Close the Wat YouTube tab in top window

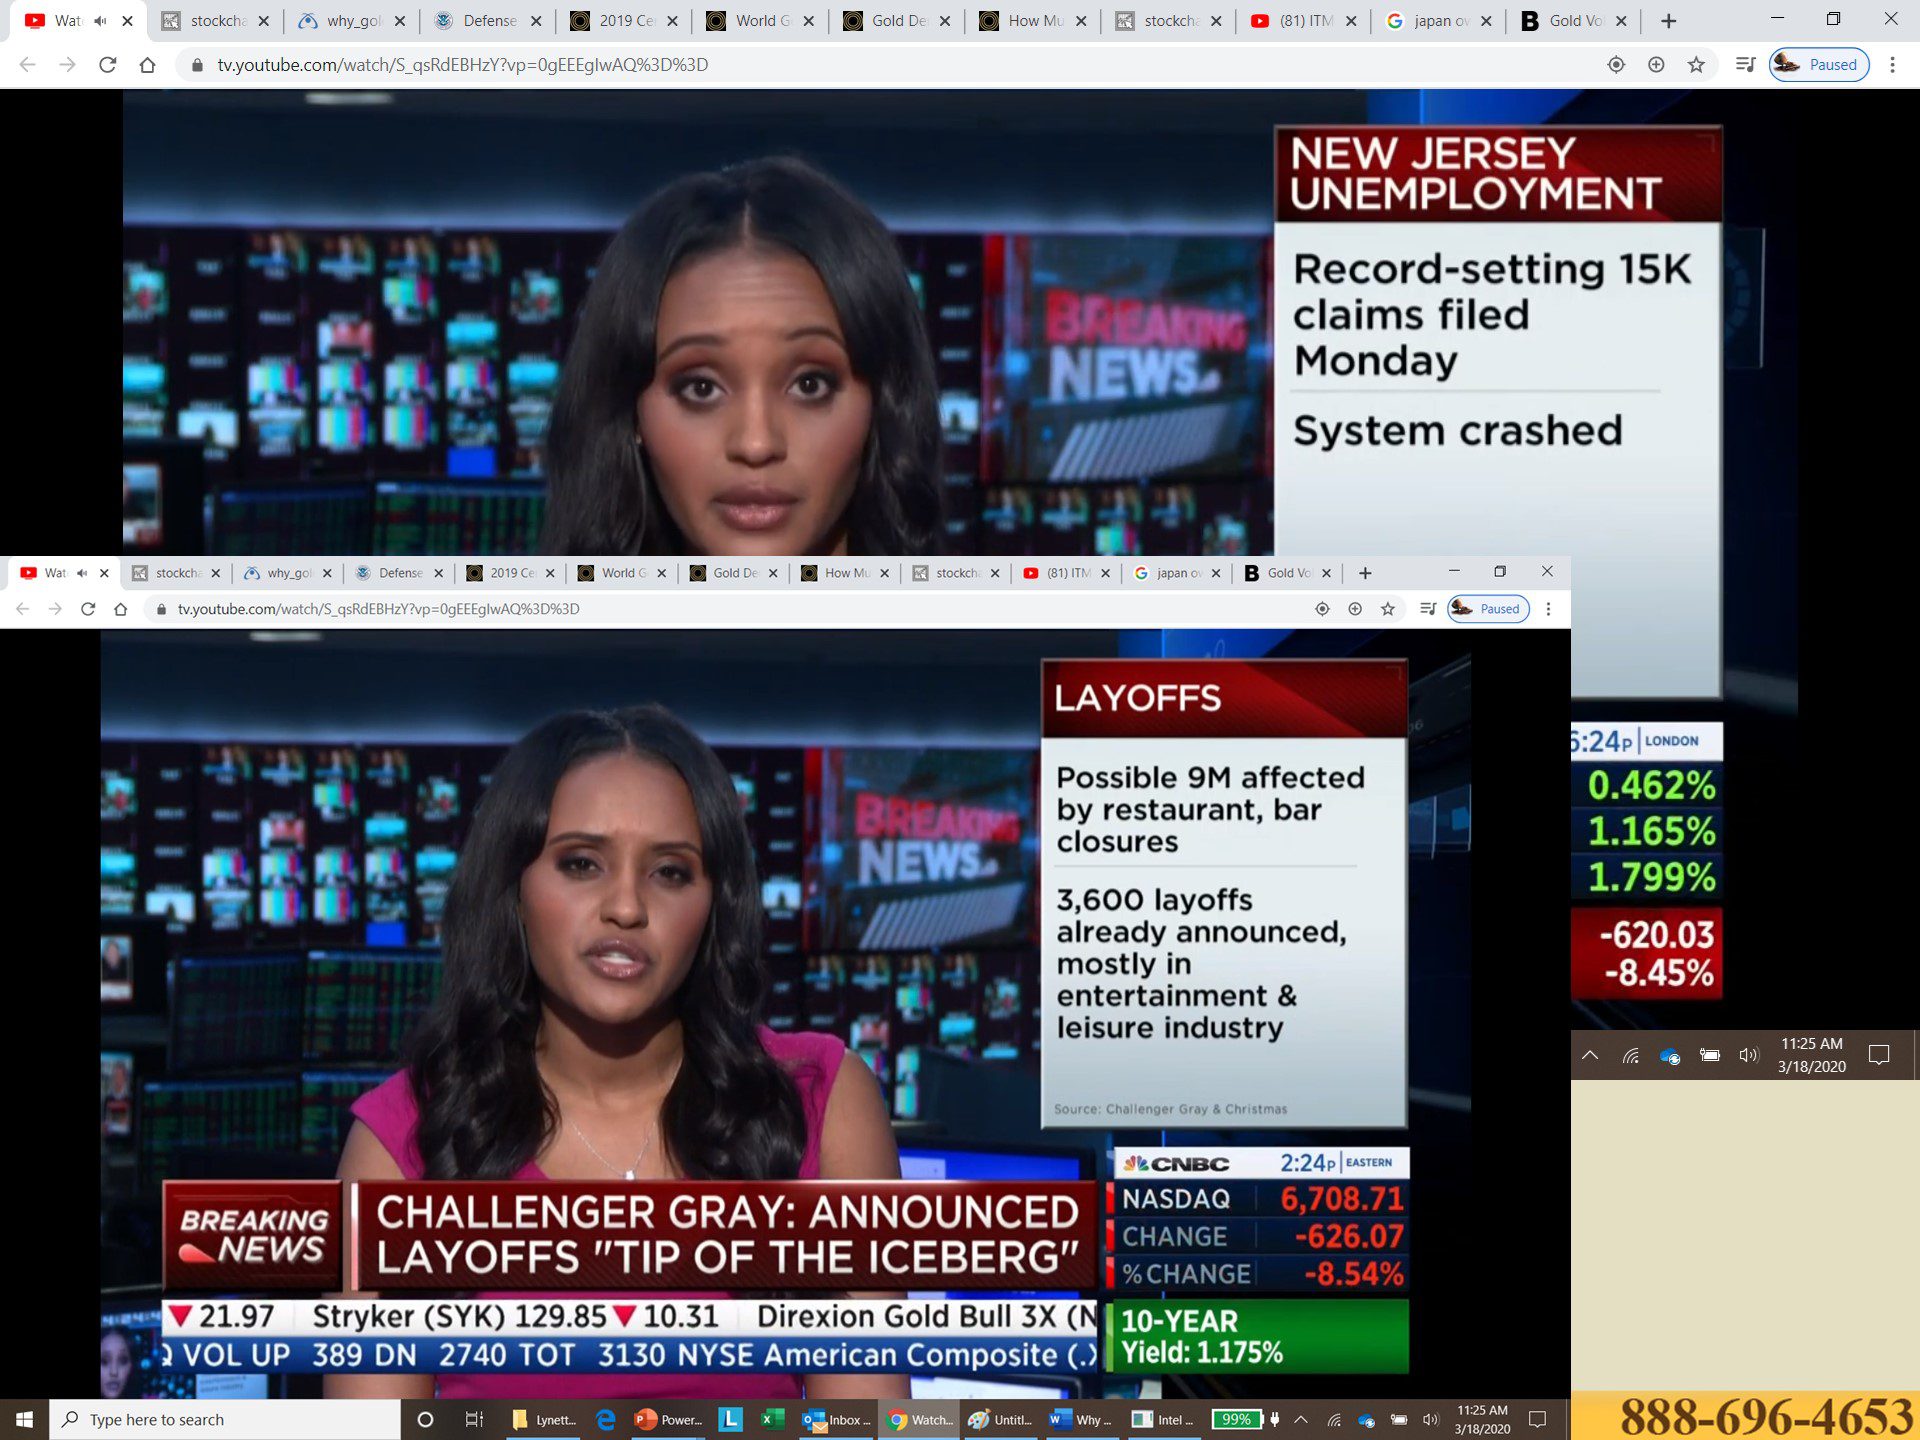tap(127, 21)
